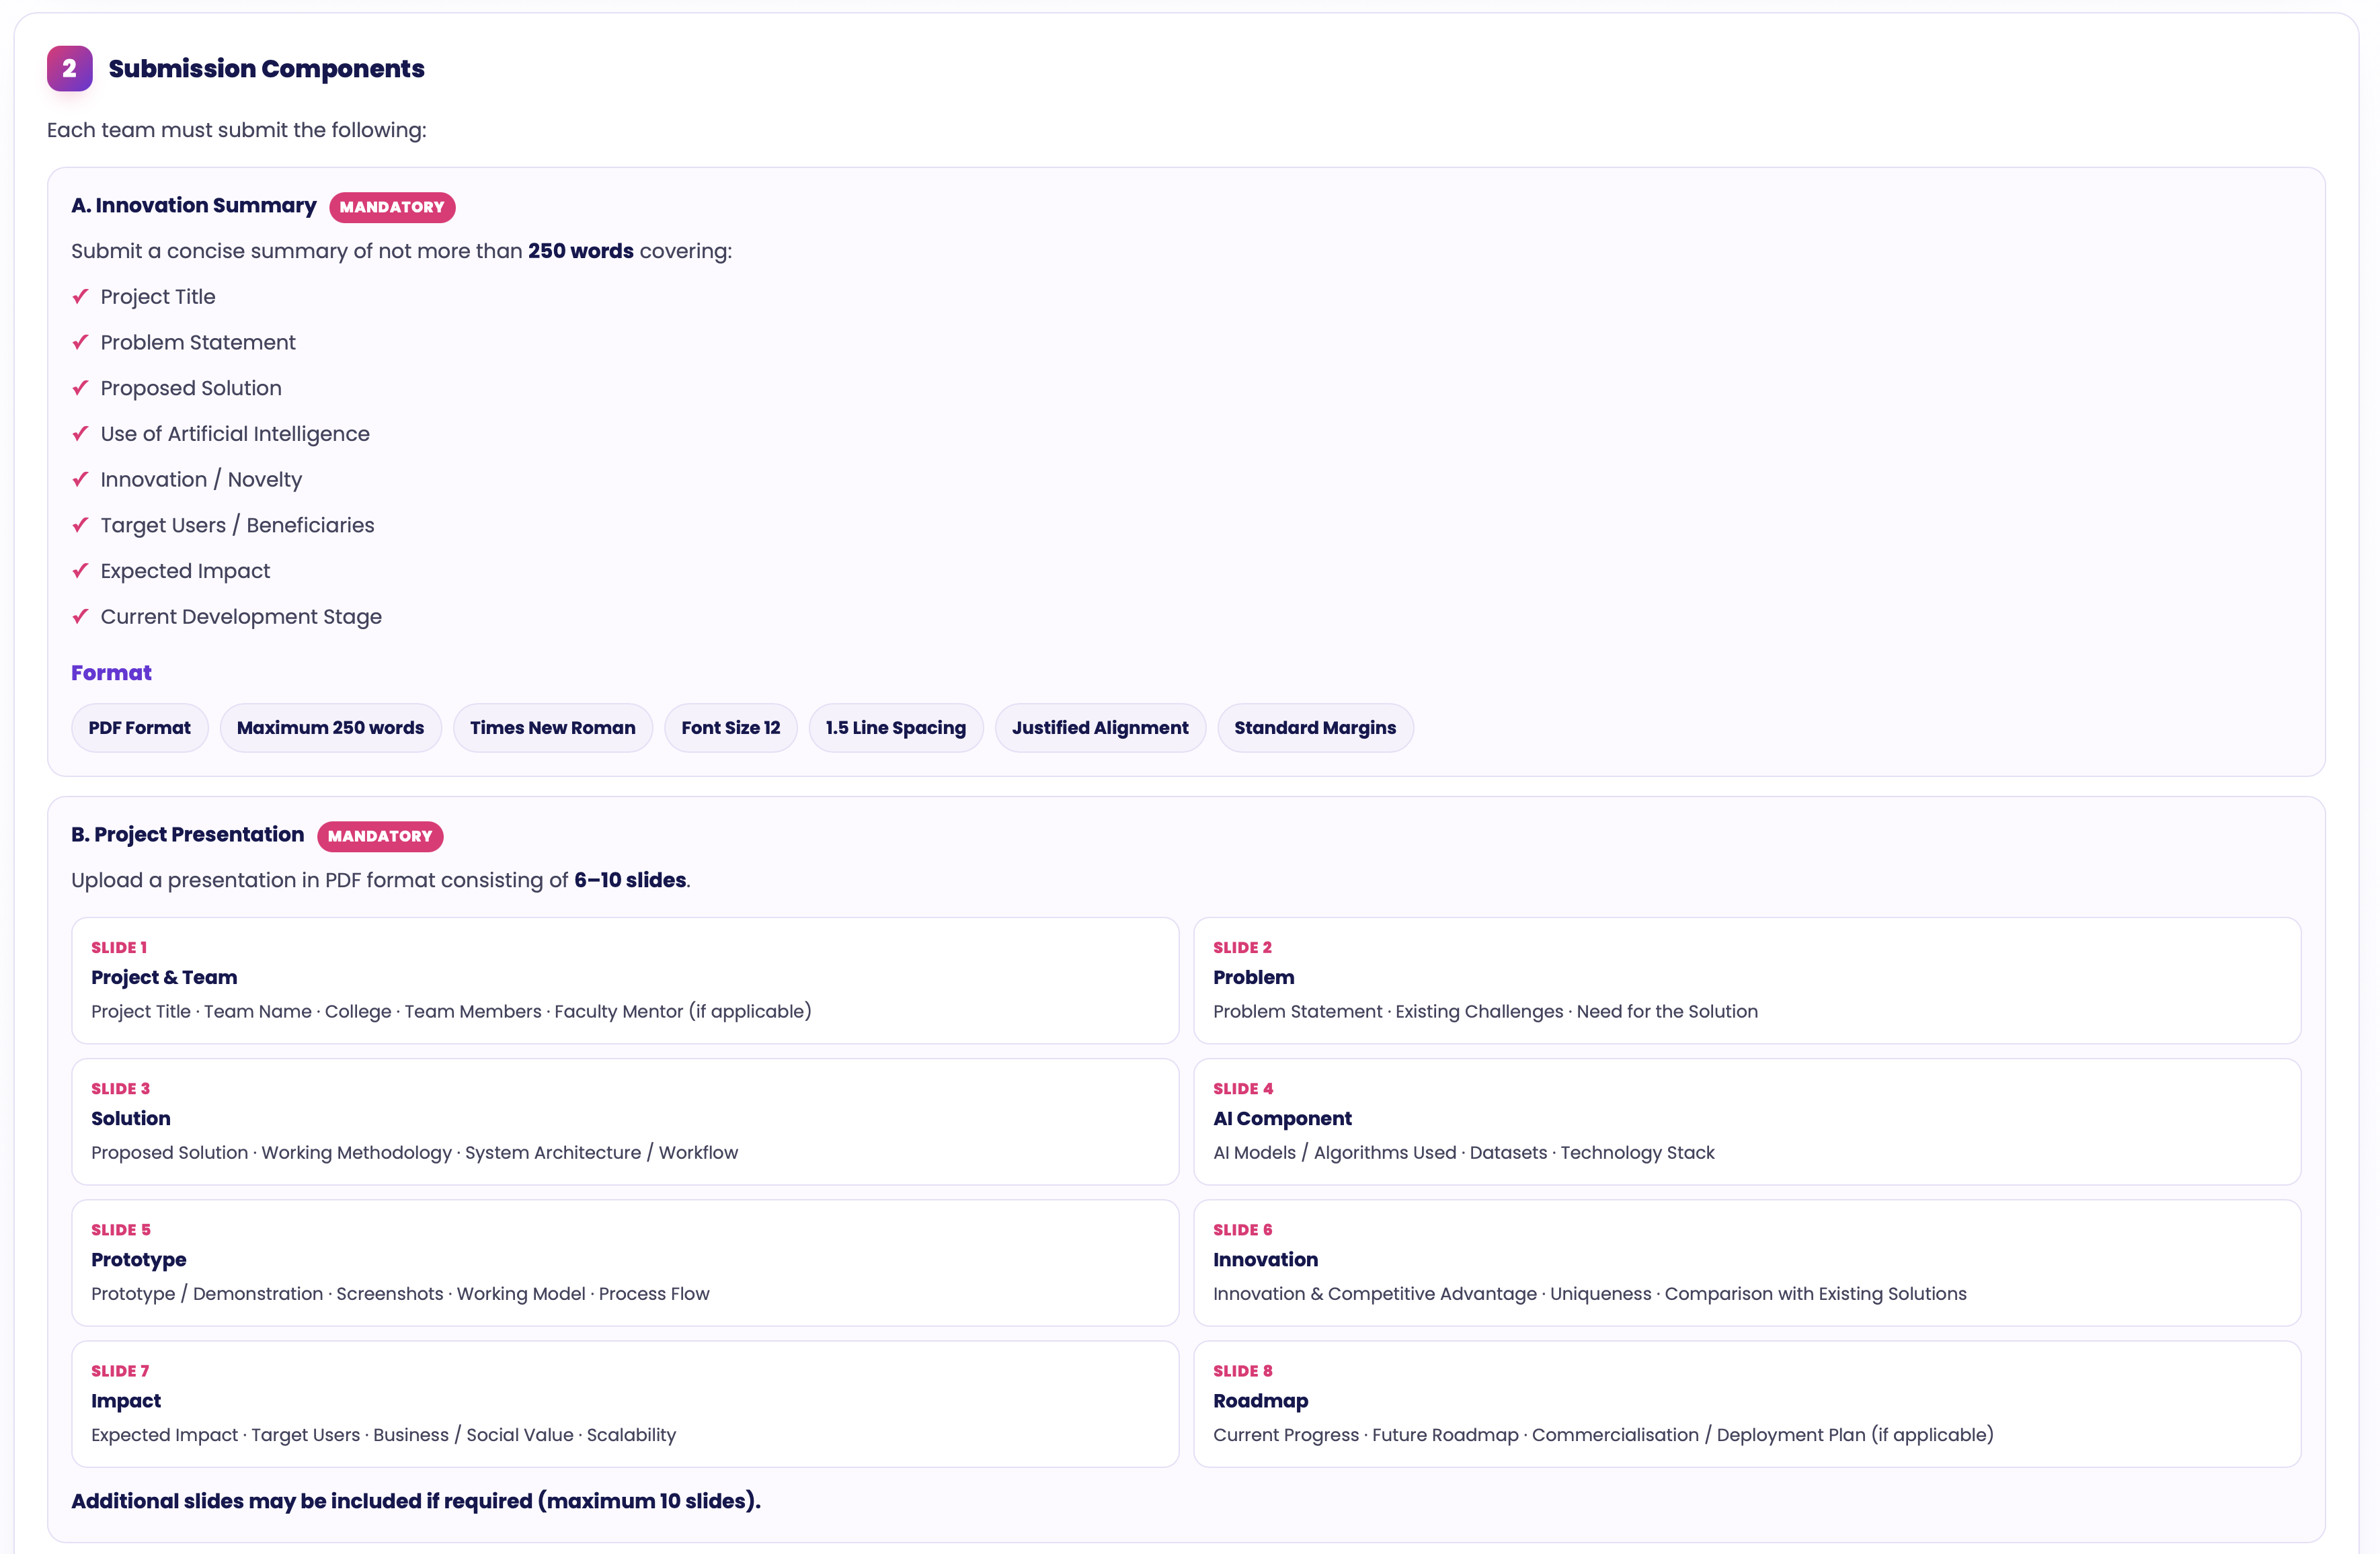Viewport: 2380px width, 1554px height.
Task: Click the text 'Each team must submit the following:'
Action: pyautogui.click(x=237, y=130)
